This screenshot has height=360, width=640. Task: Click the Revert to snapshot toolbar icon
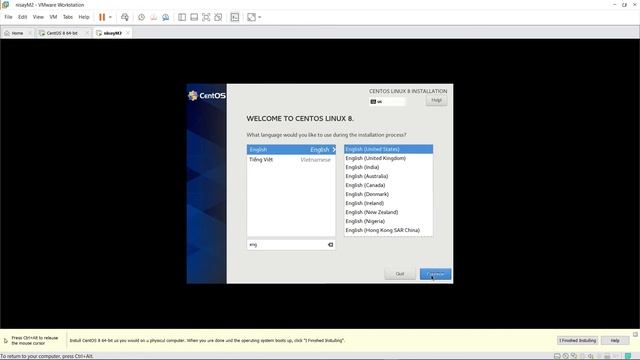point(153,17)
